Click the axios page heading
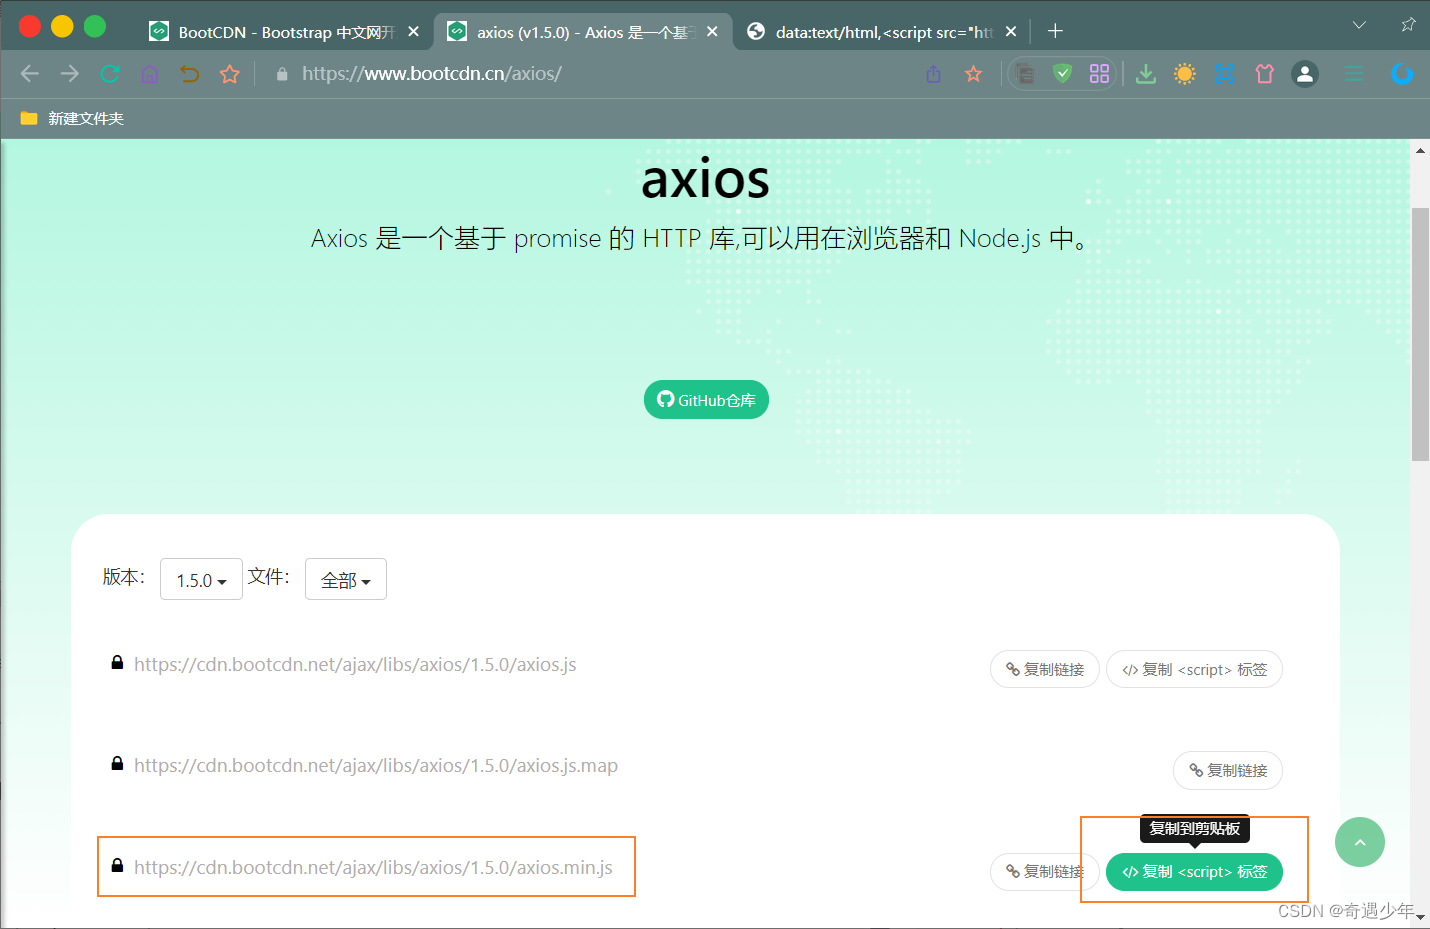The image size is (1430, 929). coord(706,180)
